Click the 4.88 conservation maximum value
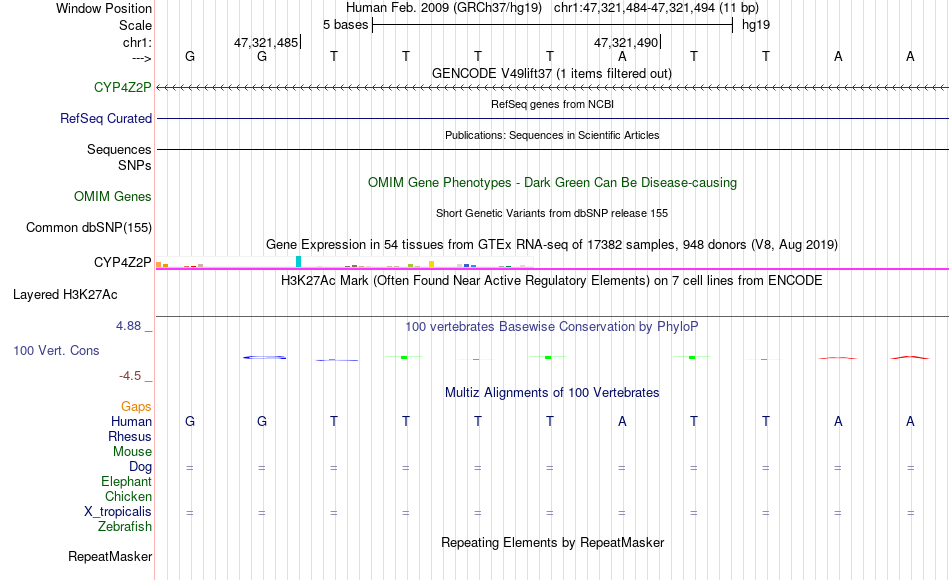 [128, 326]
